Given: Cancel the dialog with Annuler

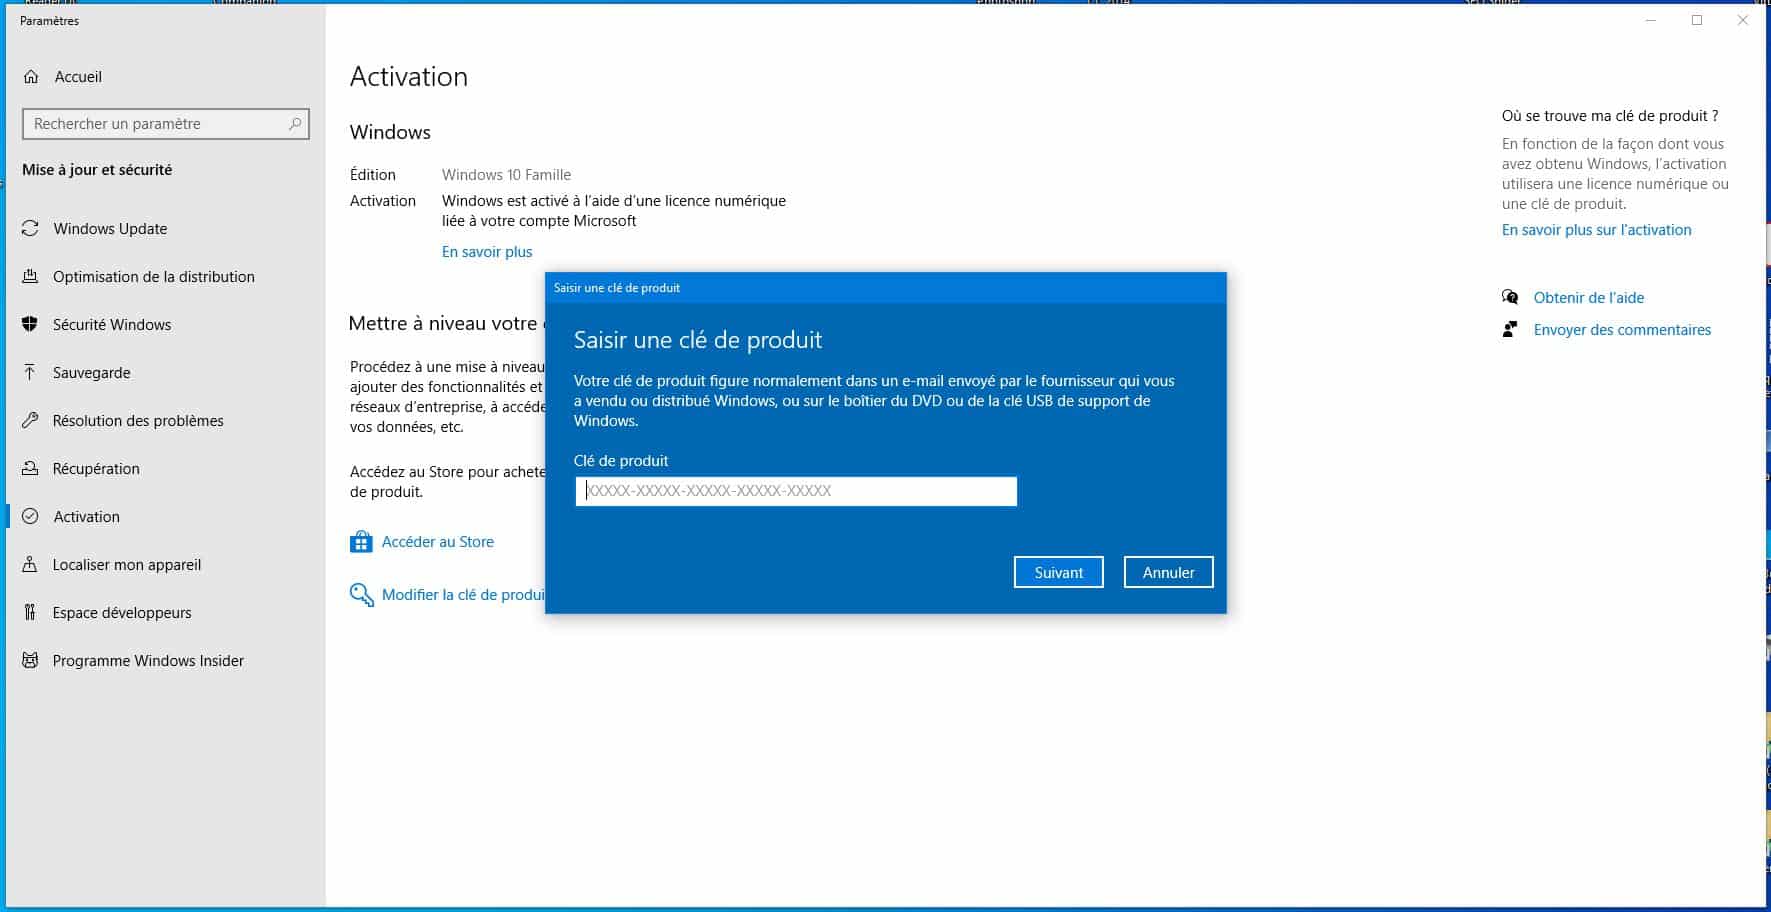Looking at the screenshot, I should (1168, 572).
